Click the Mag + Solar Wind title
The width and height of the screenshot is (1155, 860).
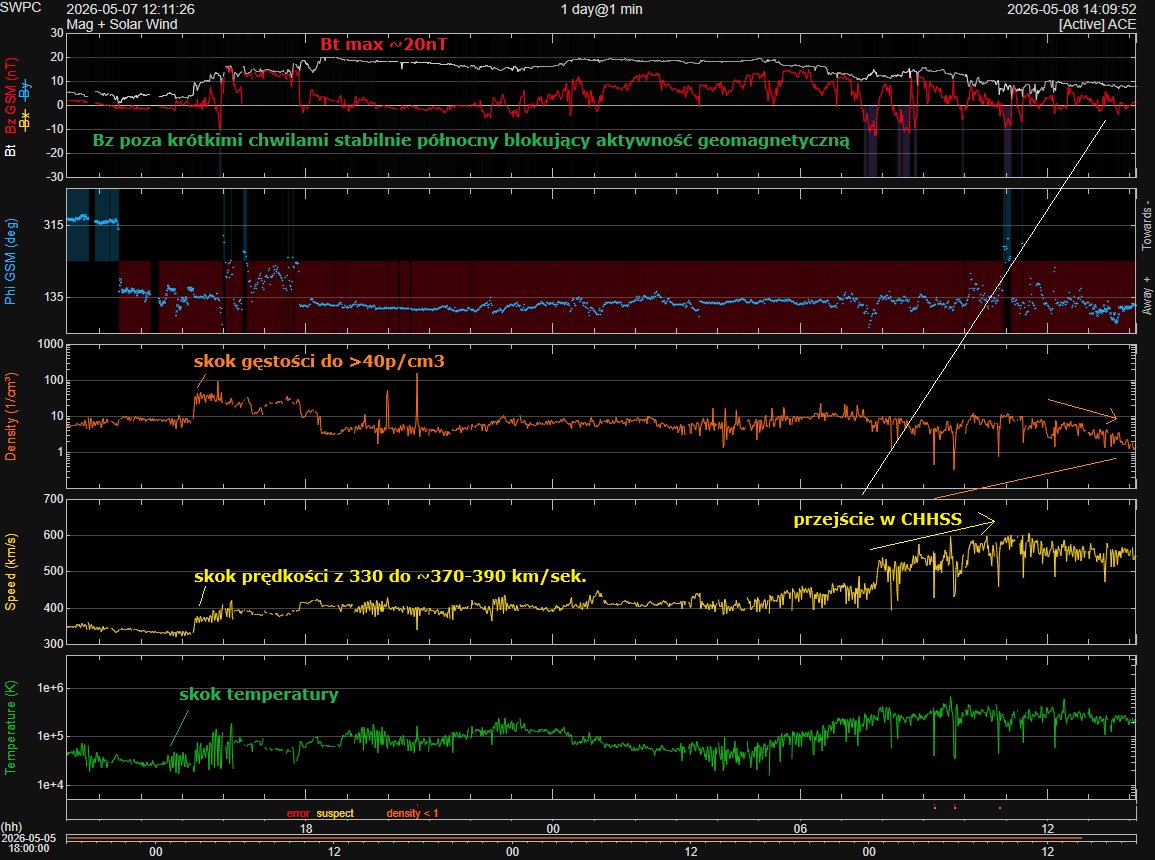(122, 24)
